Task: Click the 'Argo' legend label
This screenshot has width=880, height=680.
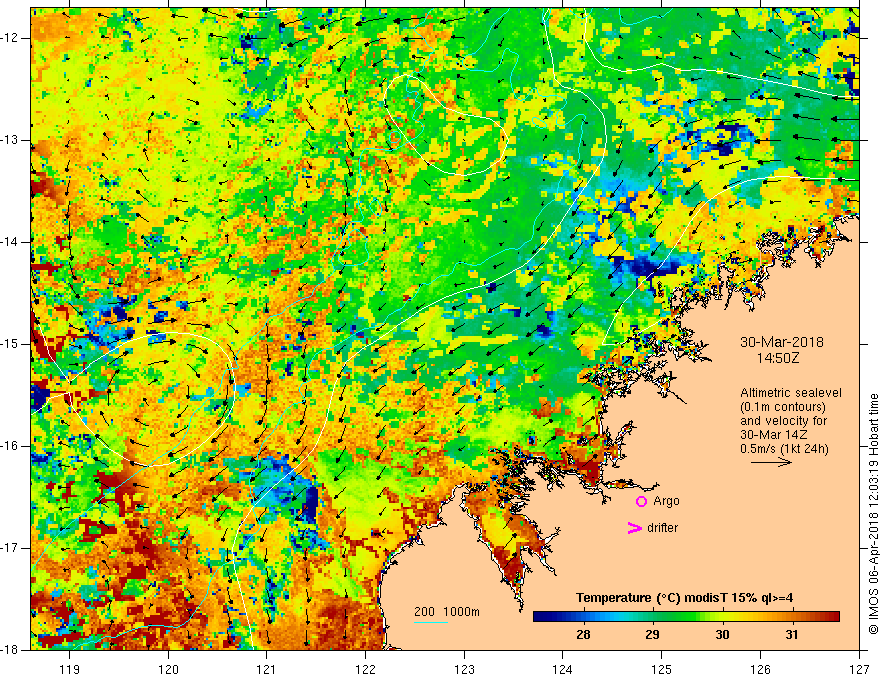Action: (x=666, y=501)
